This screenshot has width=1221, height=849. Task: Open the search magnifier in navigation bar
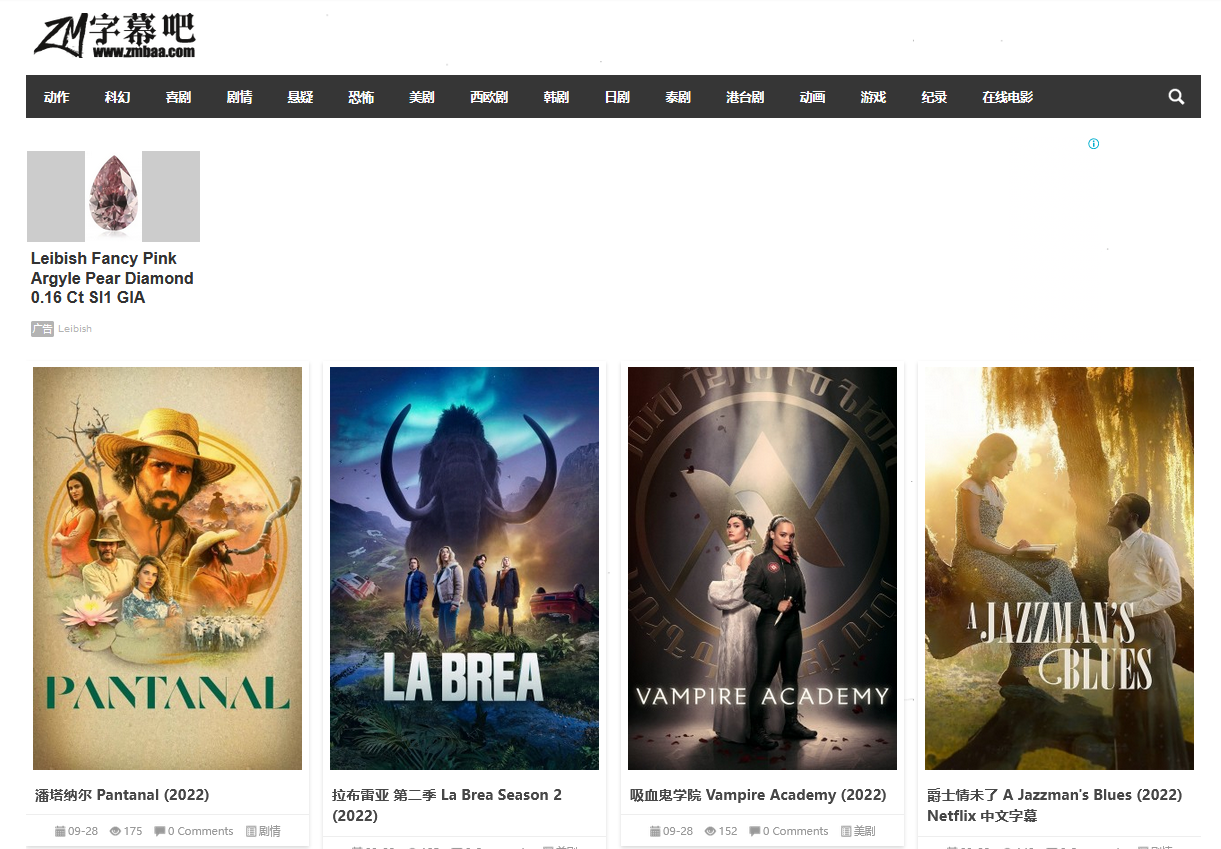(x=1176, y=97)
